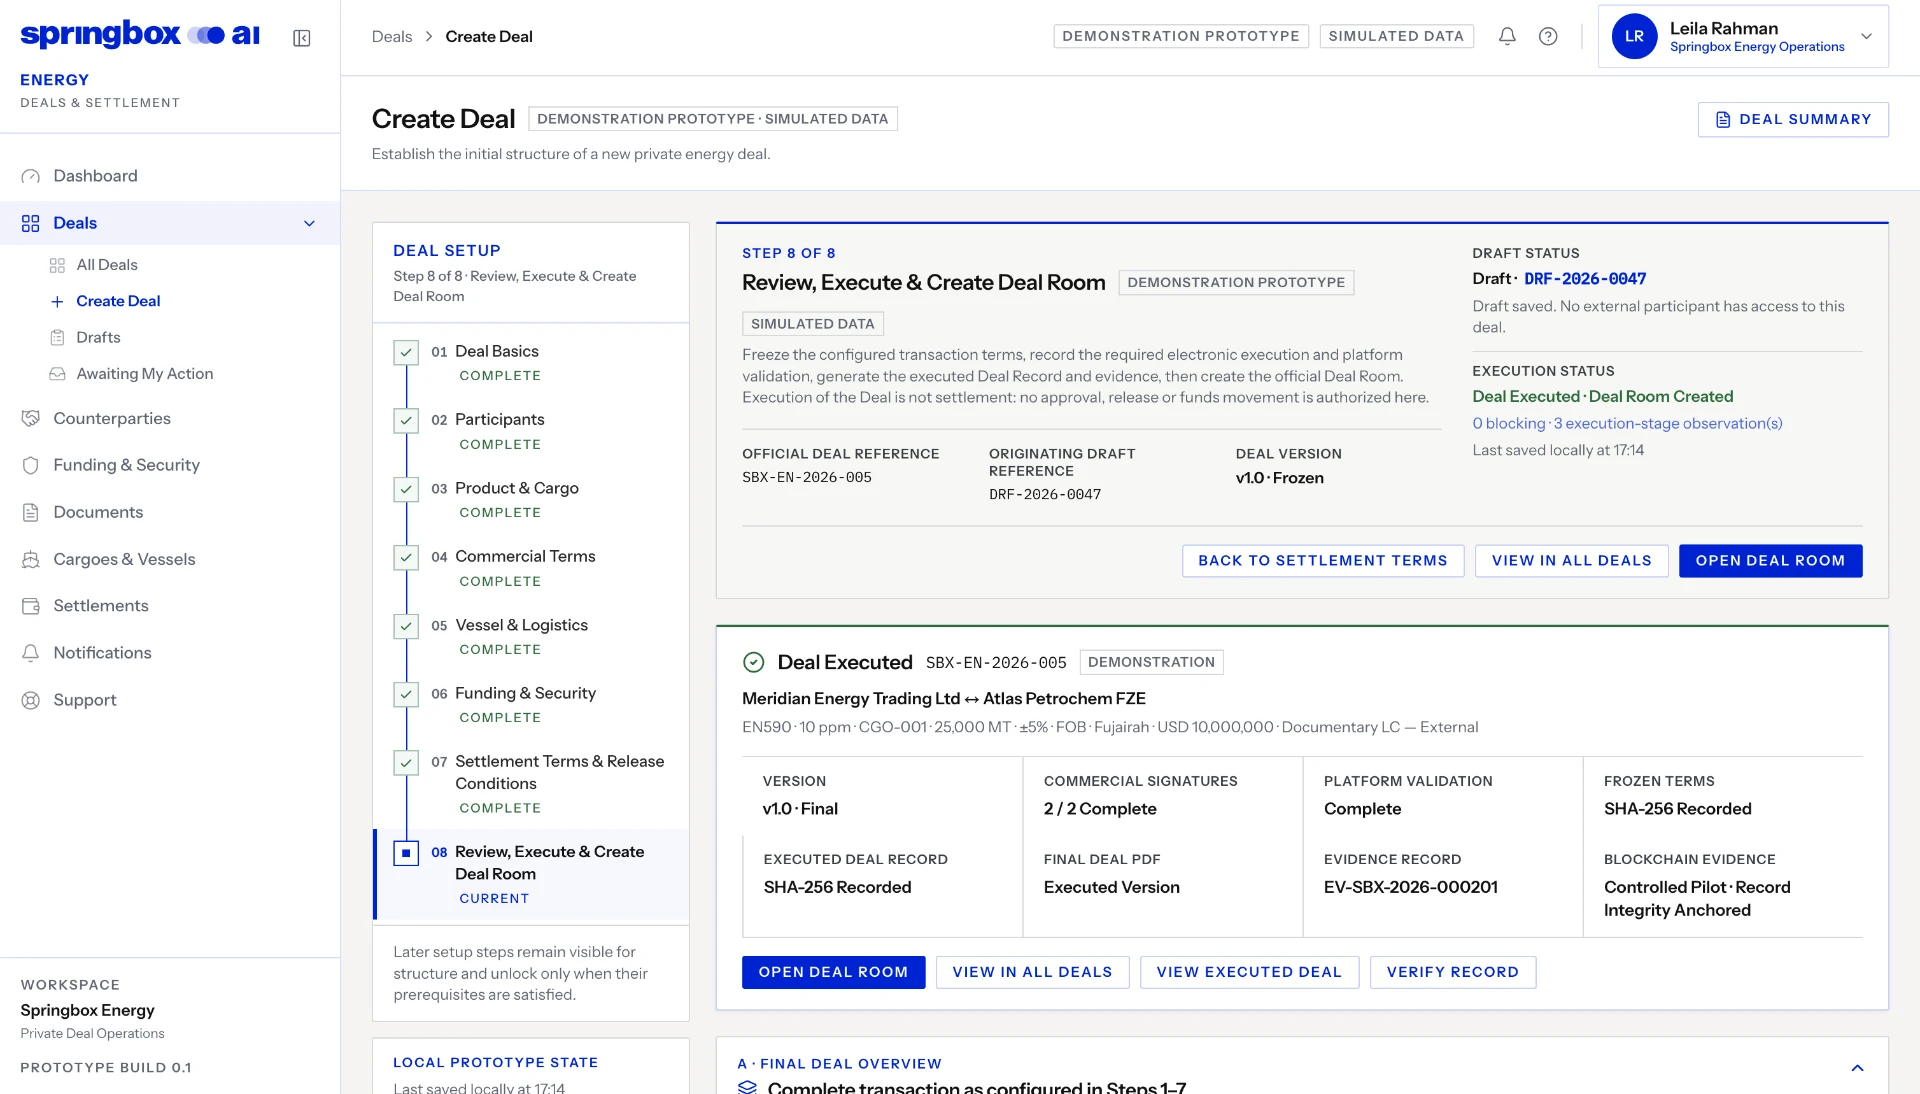Go to Dashboard in sidebar
1920x1094 pixels.
point(170,176)
